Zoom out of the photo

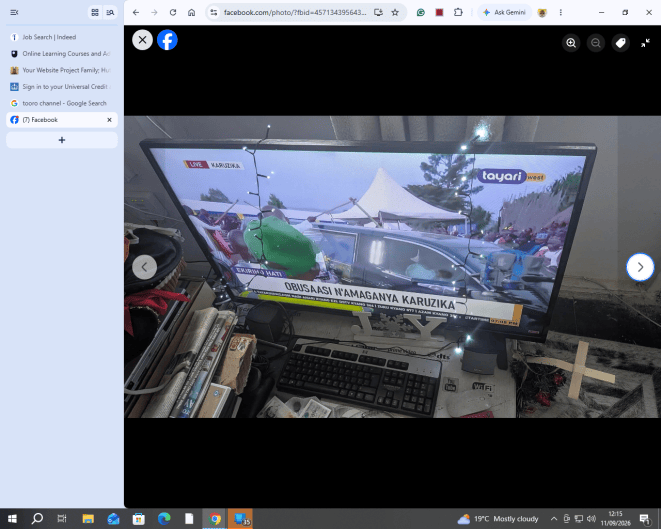click(596, 43)
